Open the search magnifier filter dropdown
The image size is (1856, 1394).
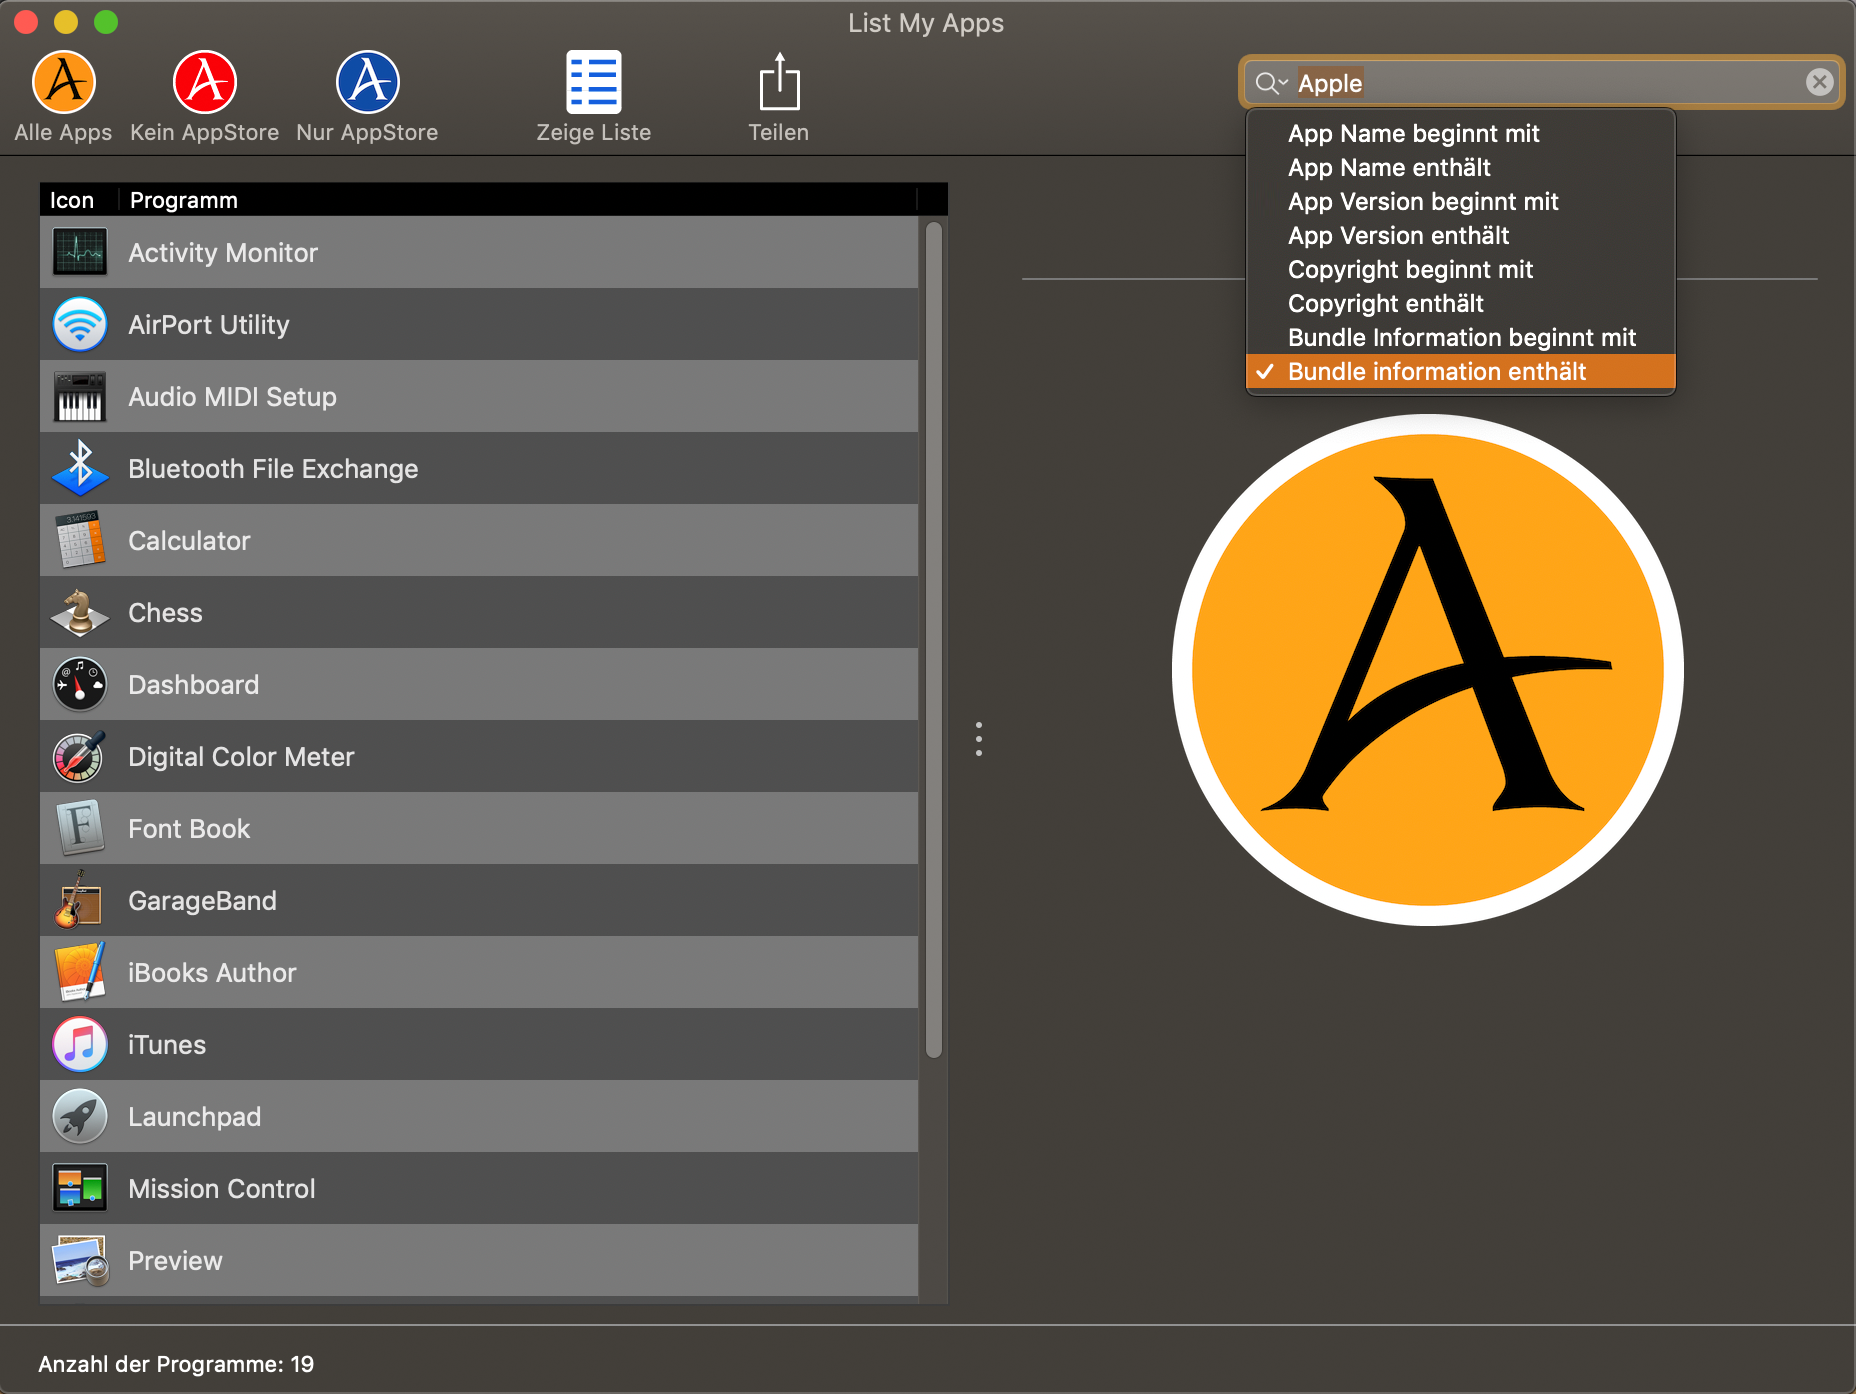1271,83
